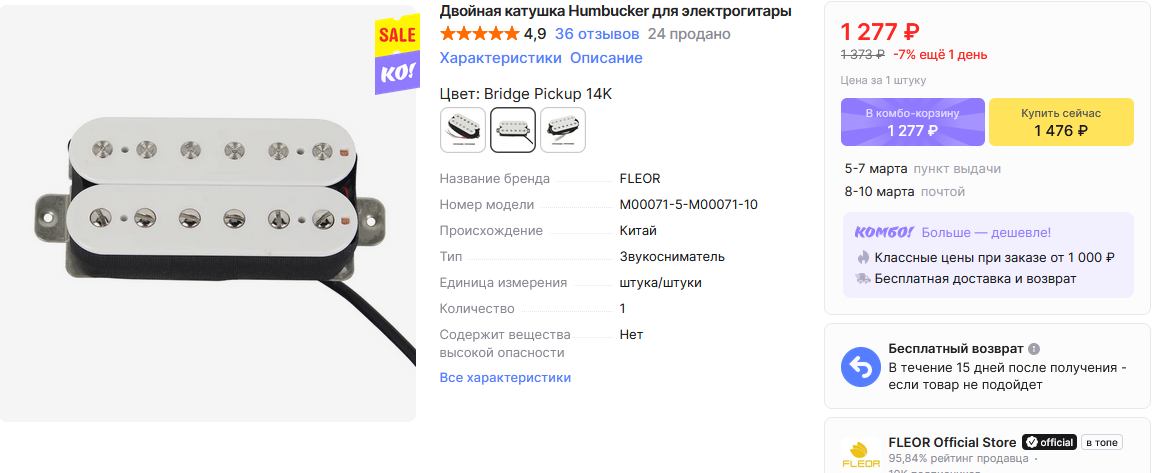Select the first color variant thumbnail
Image resolution: width=1159 pixels, height=473 pixels.
(x=463, y=130)
